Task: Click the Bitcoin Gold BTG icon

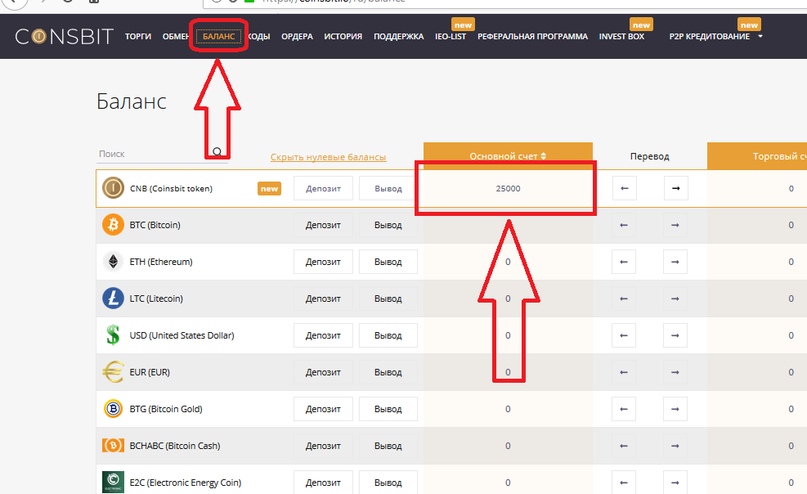Action: tap(113, 409)
